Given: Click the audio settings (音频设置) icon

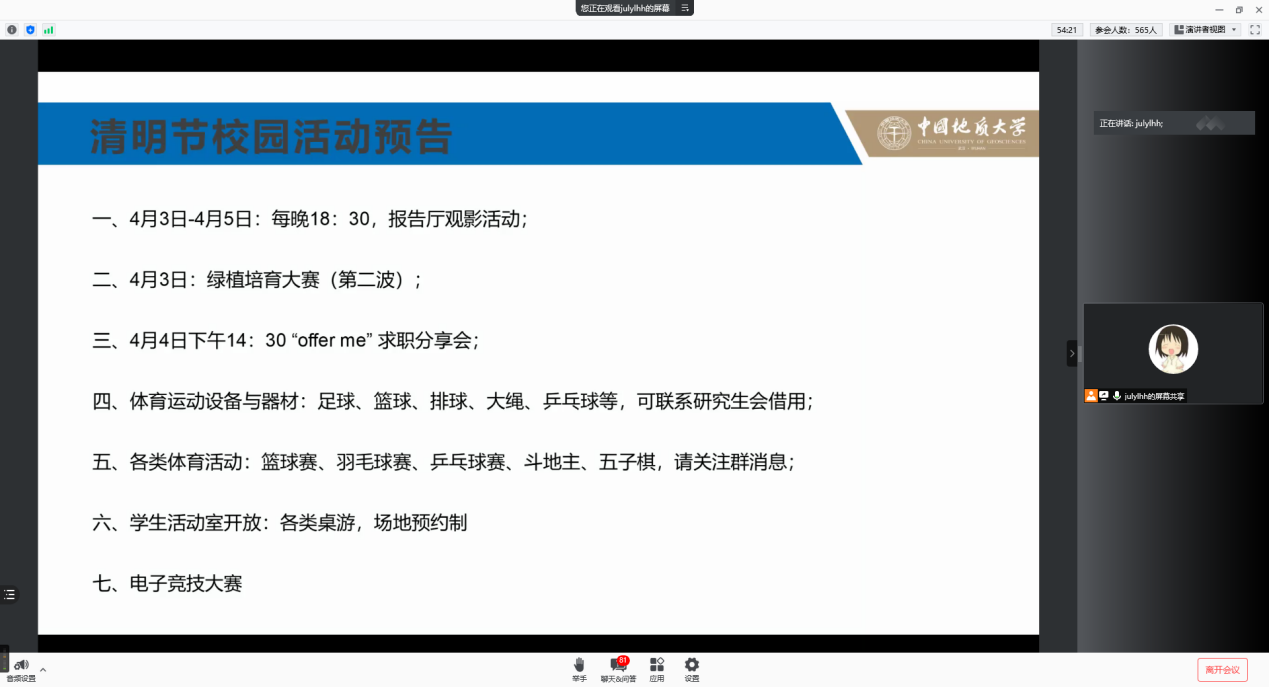Looking at the screenshot, I should click(x=20, y=666).
